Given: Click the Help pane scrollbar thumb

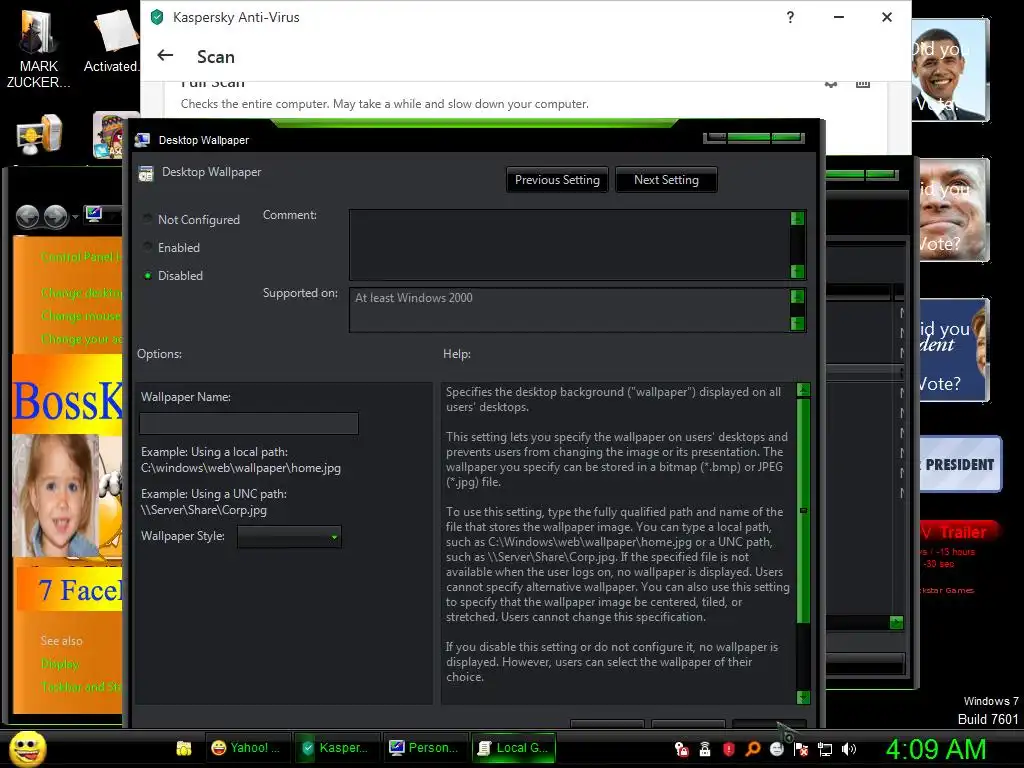Looking at the screenshot, I should (803, 511).
